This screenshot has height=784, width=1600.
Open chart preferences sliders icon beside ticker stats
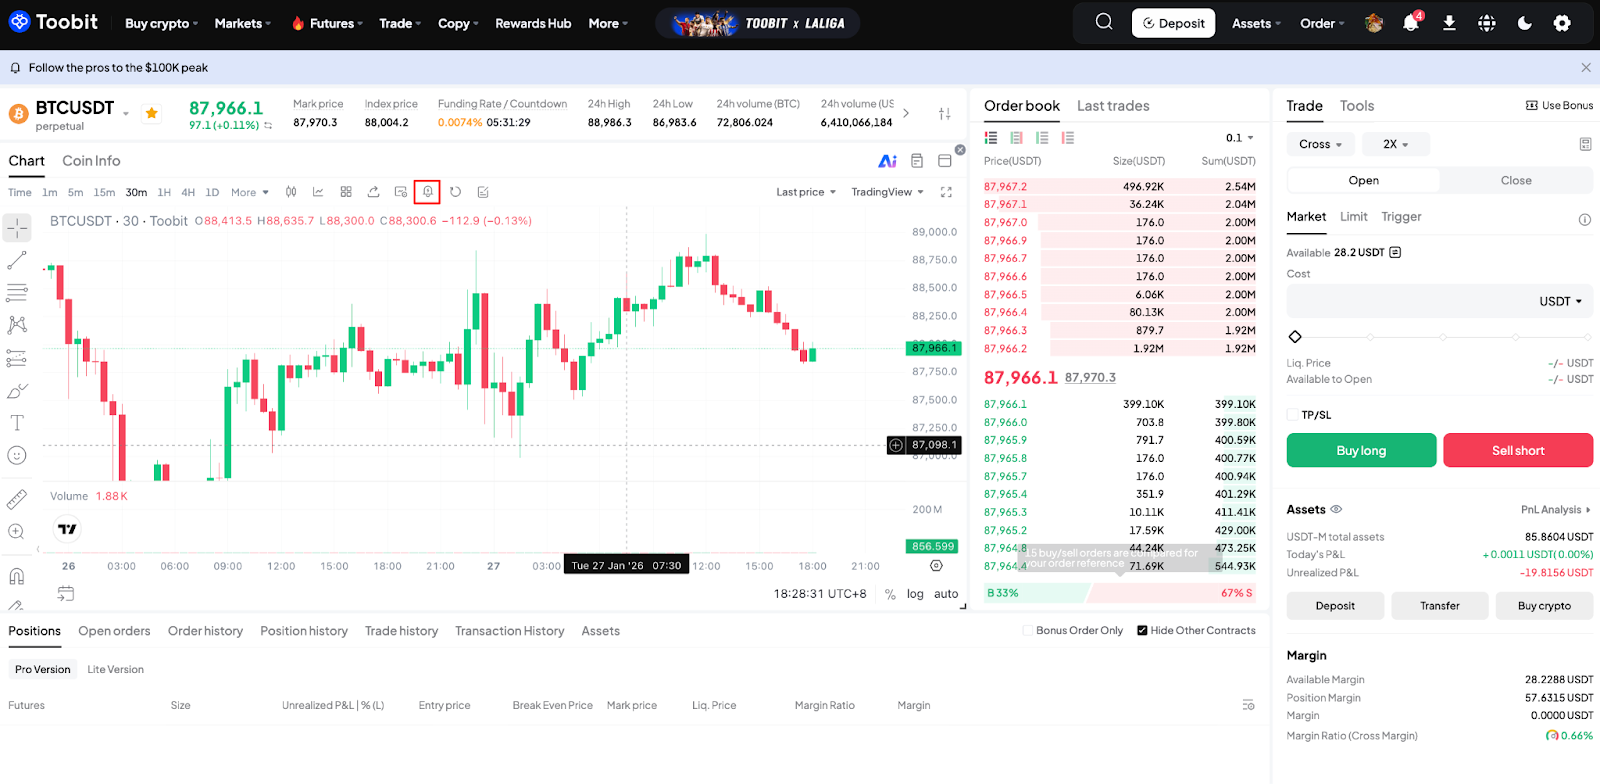[945, 113]
